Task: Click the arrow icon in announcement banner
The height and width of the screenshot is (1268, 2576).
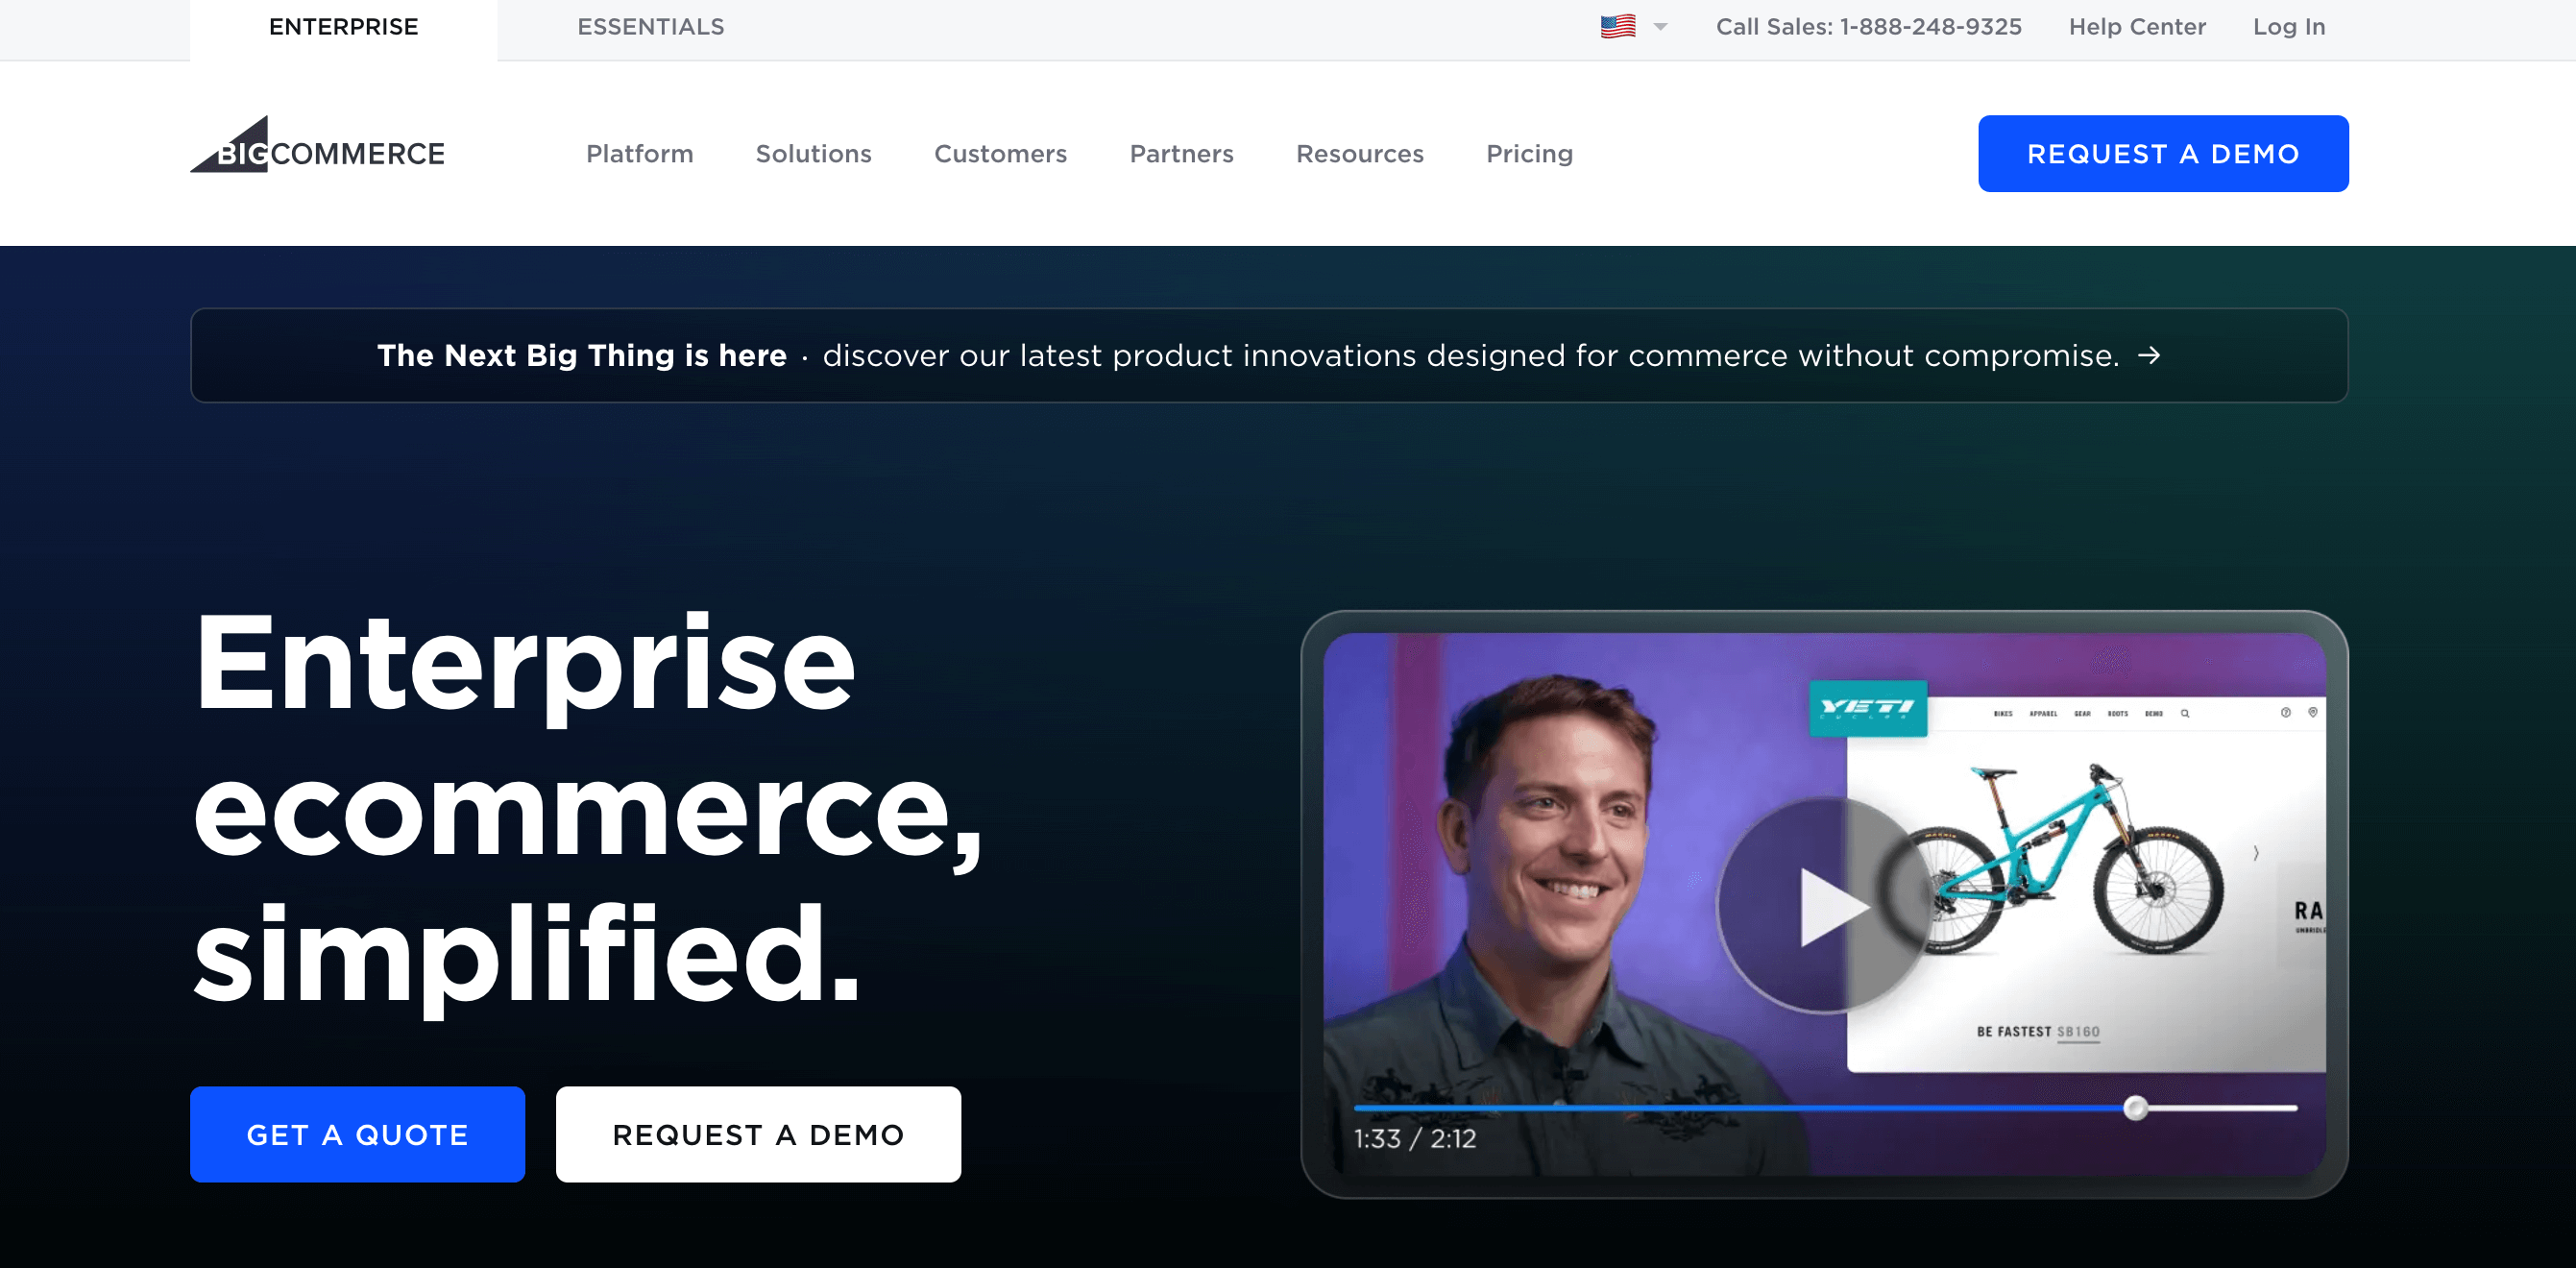Action: click(2149, 356)
